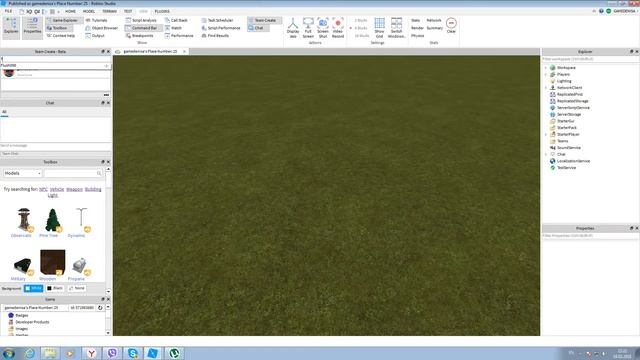Click the Properties filter field
The height and width of the screenshot is (360, 640).
point(590,236)
